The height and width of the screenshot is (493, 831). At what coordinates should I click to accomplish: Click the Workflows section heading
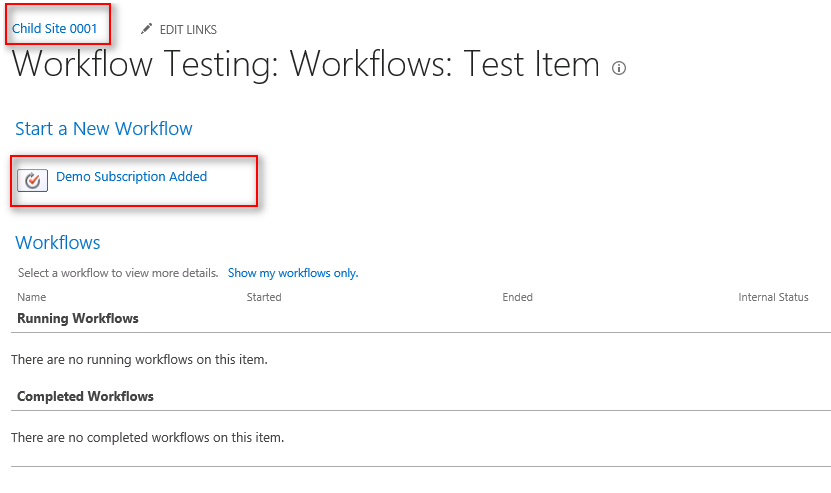pyautogui.click(x=58, y=243)
